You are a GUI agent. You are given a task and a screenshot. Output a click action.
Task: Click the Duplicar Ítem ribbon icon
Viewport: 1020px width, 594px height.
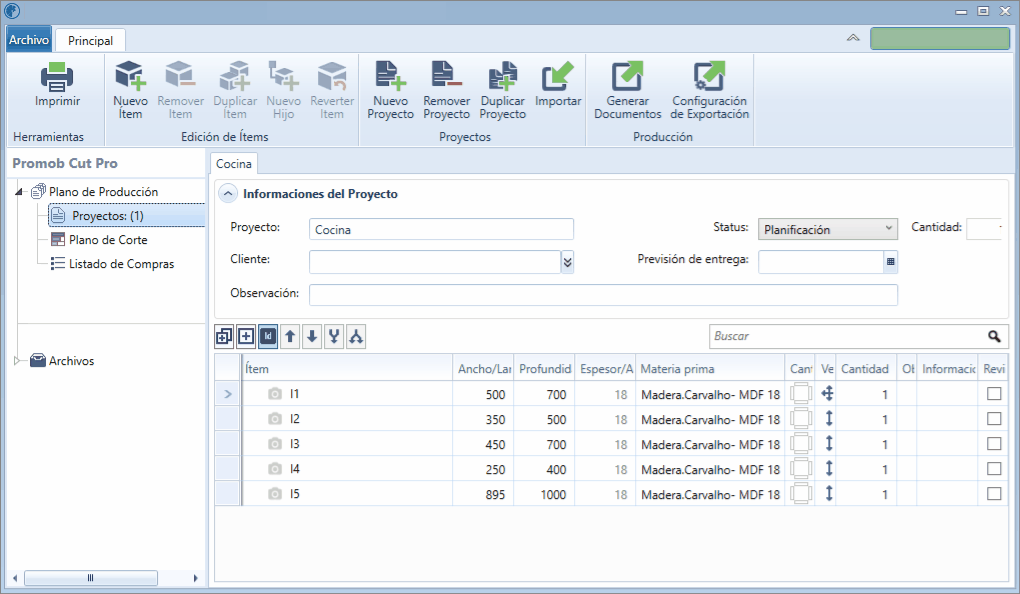235,75
